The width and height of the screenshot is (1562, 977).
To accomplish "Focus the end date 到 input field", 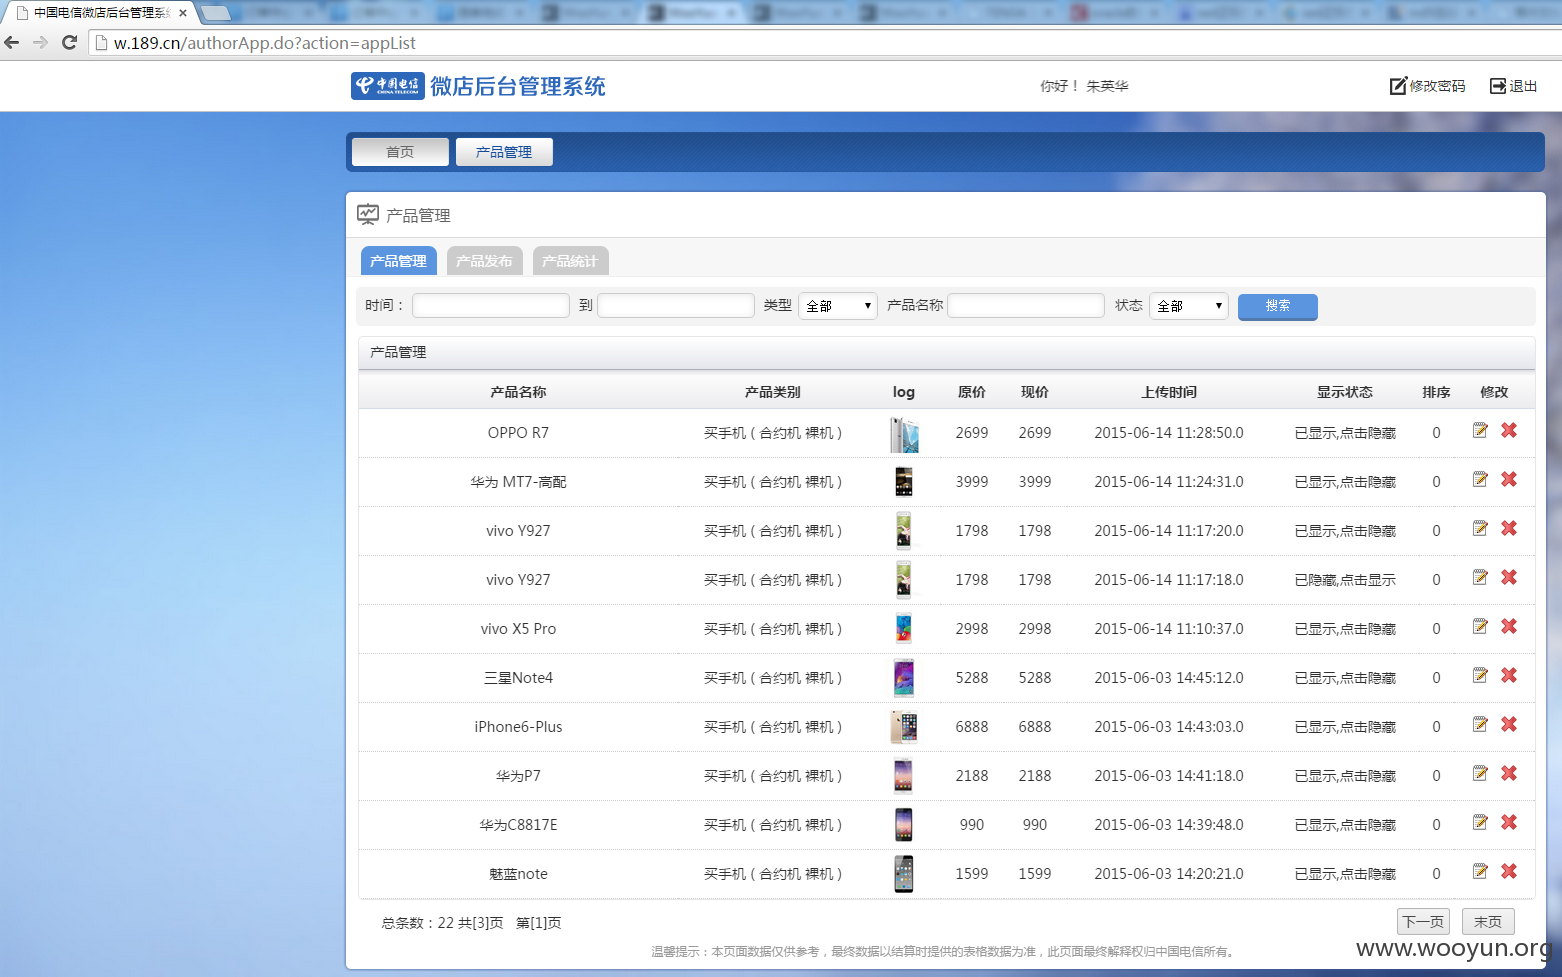I will [676, 305].
